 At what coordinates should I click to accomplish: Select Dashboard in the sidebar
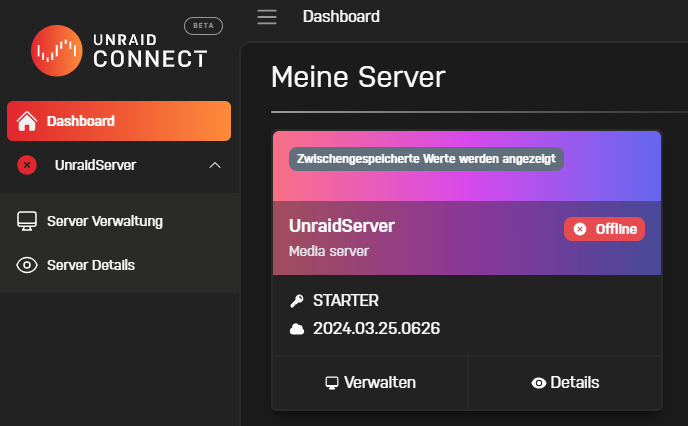coord(119,121)
